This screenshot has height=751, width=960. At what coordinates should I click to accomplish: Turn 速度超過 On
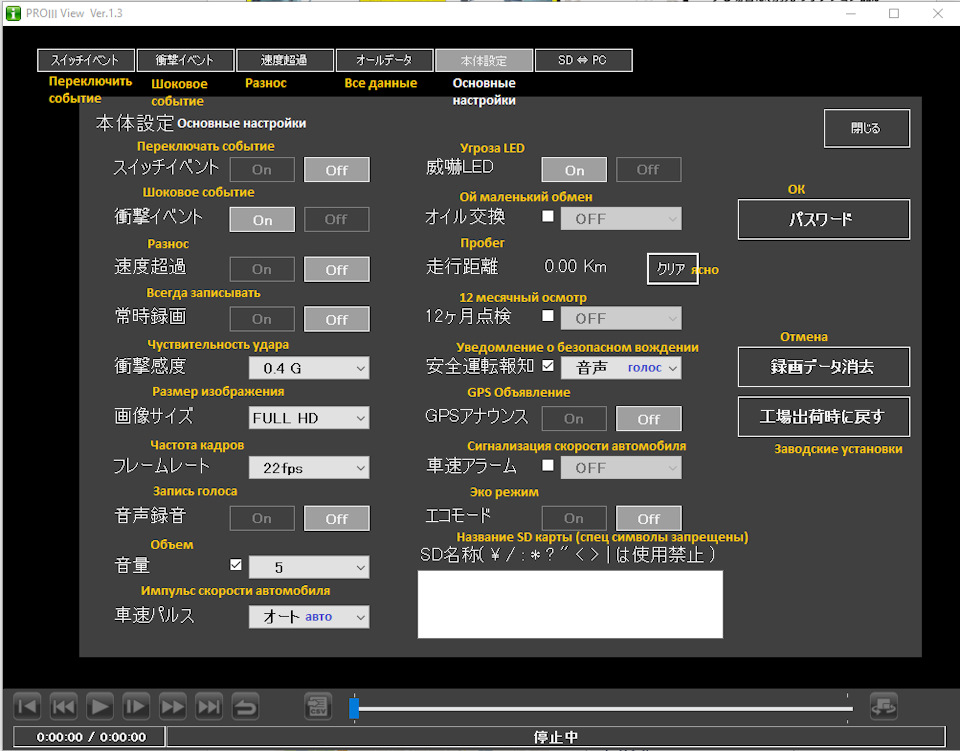[262, 269]
